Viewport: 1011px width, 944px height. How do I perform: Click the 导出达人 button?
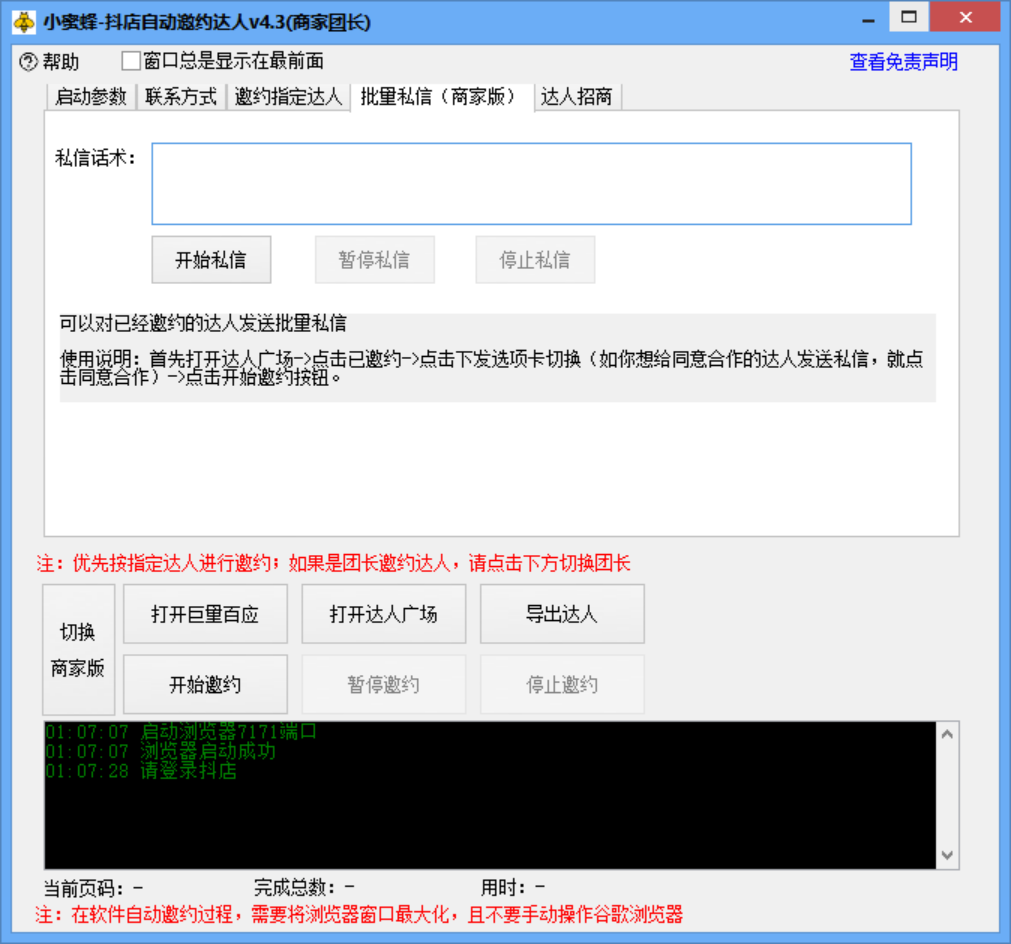(562, 613)
